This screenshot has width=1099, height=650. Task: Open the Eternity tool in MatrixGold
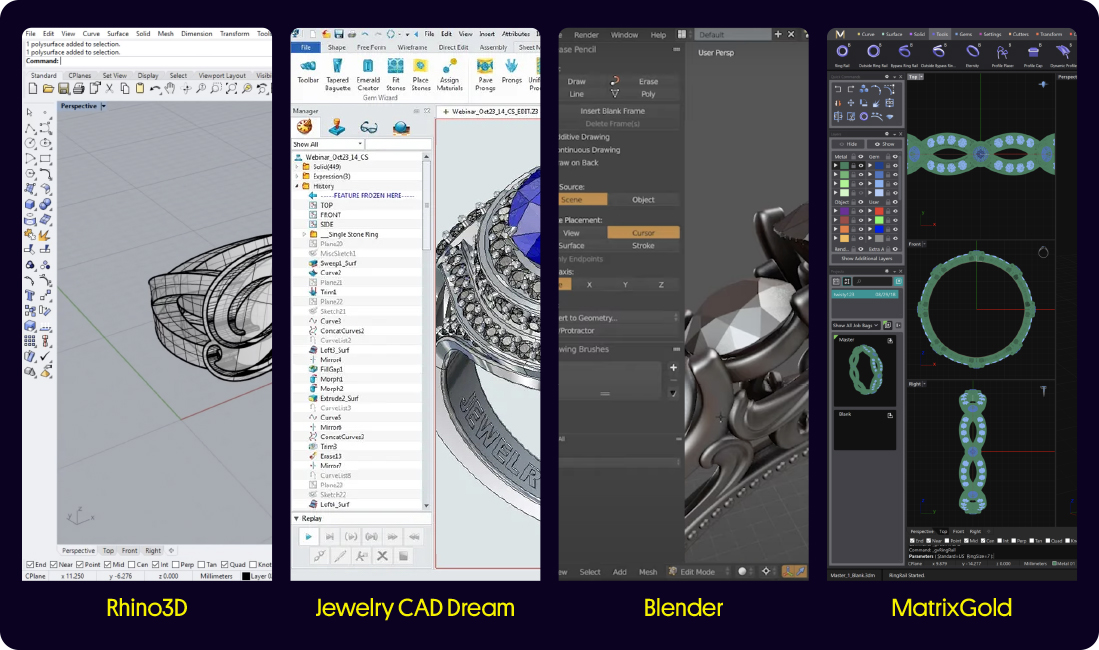tap(973, 51)
